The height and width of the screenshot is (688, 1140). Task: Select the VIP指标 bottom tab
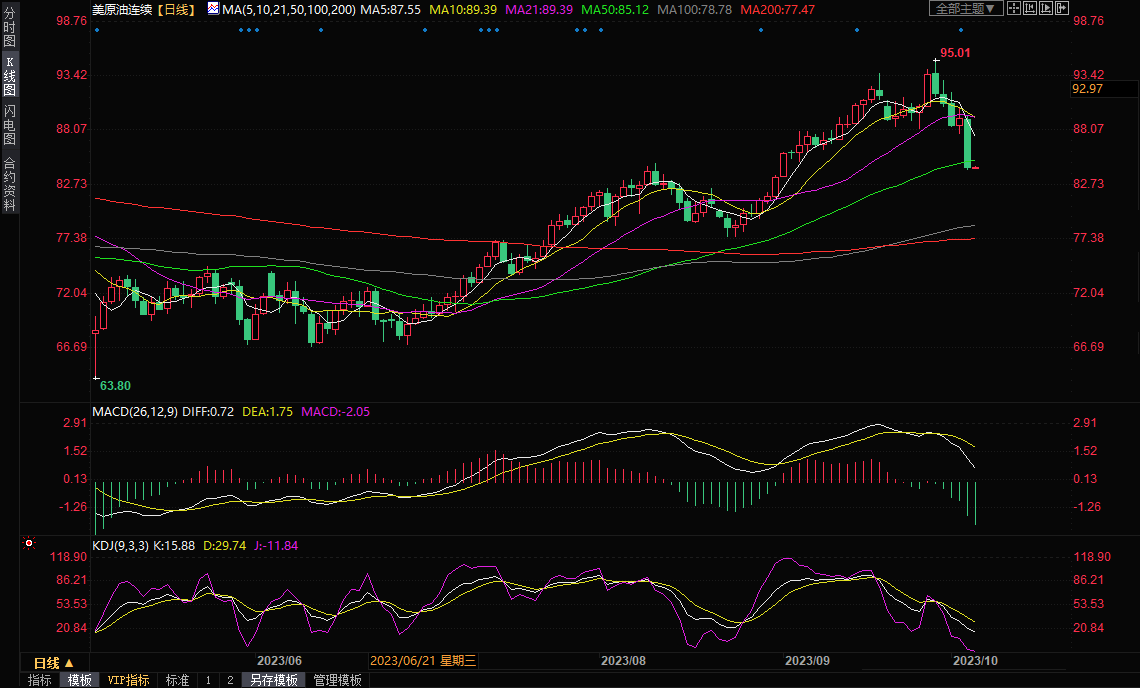click(x=128, y=680)
